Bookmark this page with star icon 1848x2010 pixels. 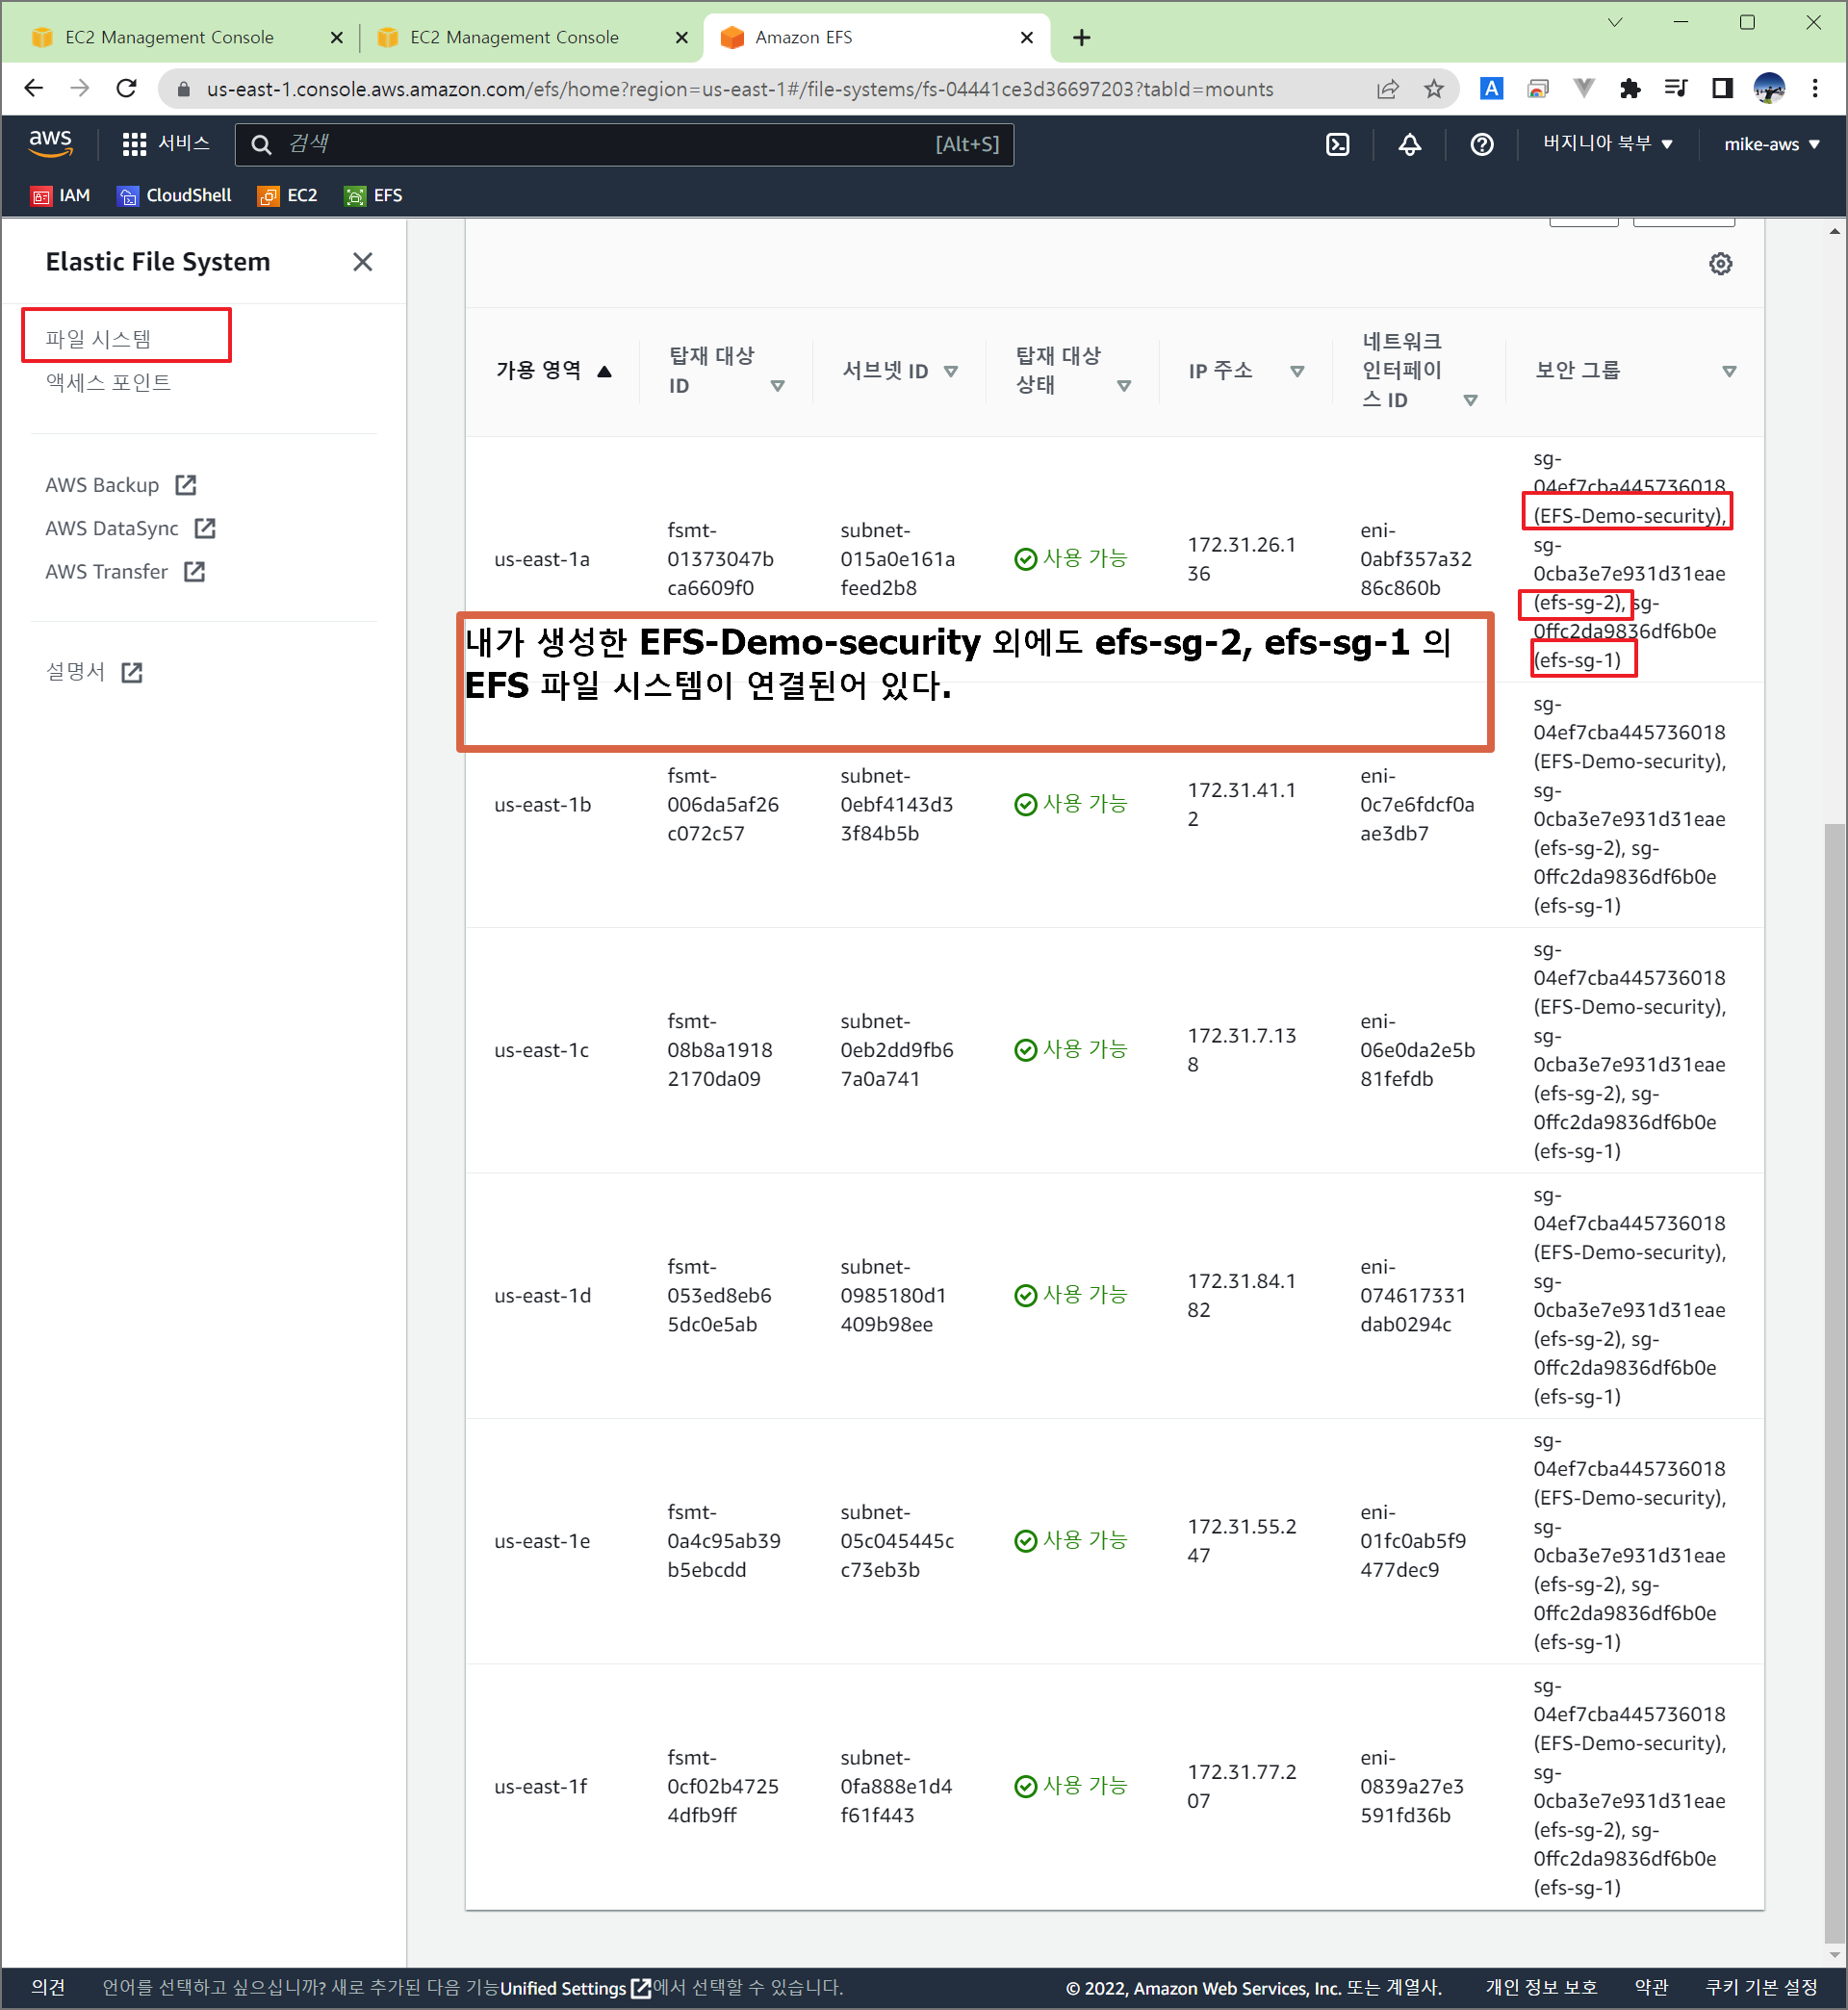pyautogui.click(x=1434, y=89)
